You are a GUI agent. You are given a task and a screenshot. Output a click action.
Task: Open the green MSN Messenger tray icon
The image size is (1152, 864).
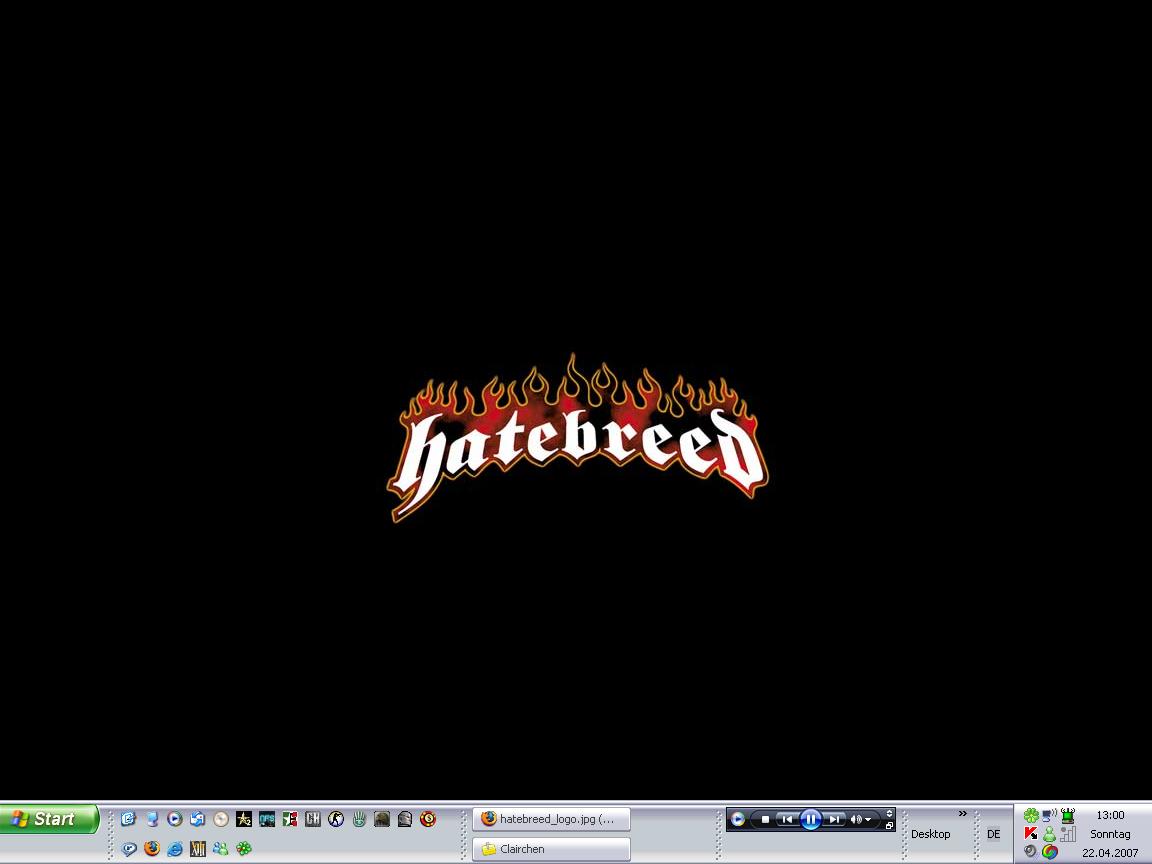click(x=1049, y=834)
